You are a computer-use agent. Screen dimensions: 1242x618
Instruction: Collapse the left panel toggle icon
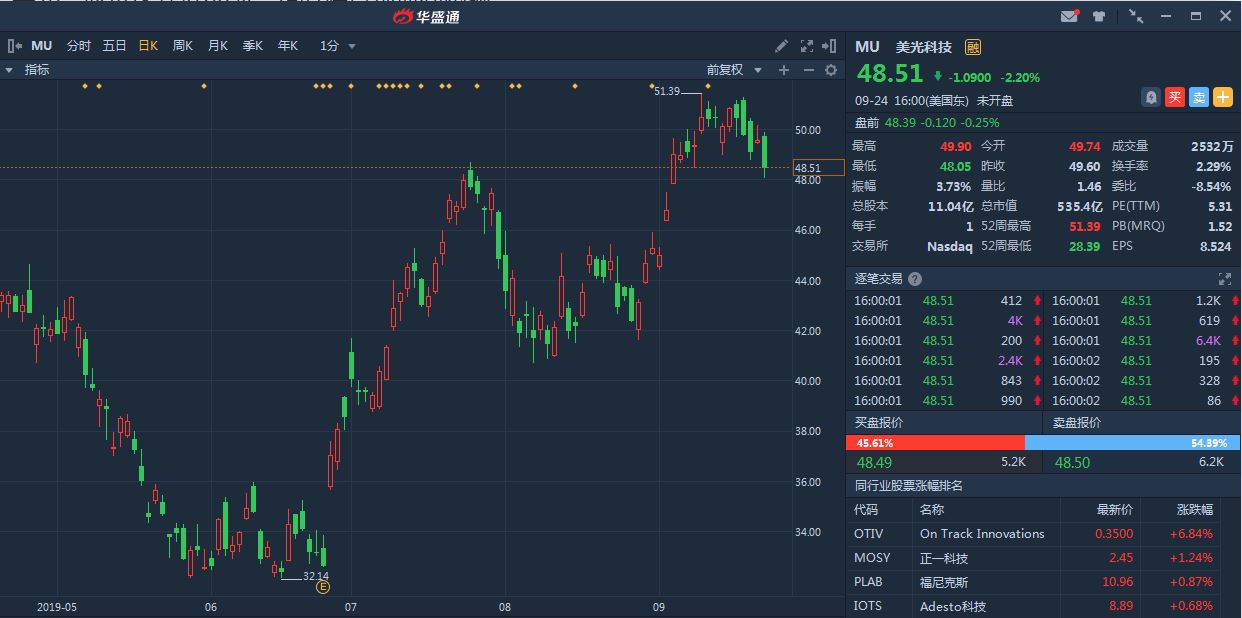tap(14, 46)
